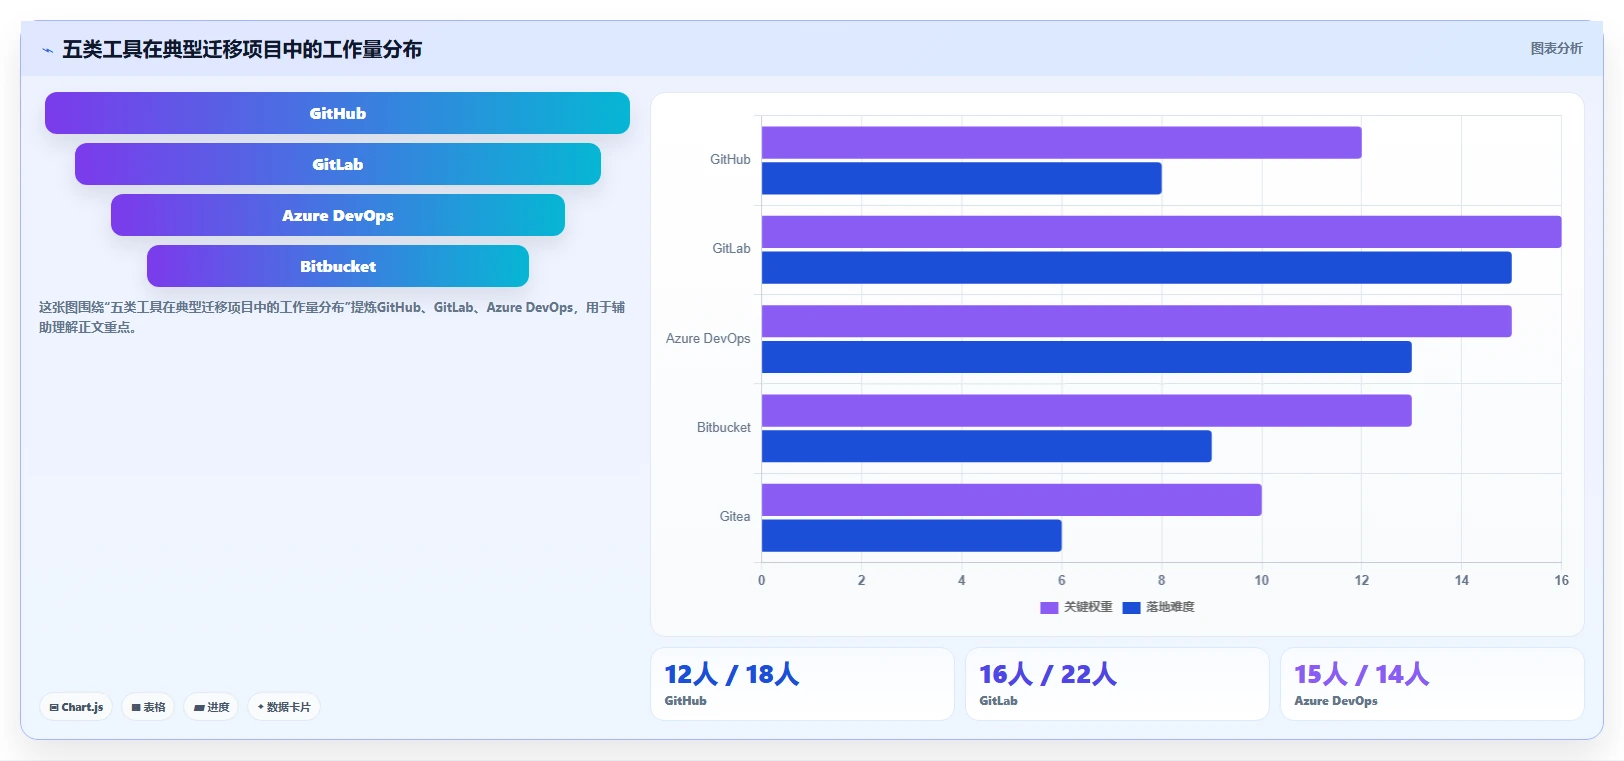Pick the Bitbucket funnel stage bar
Viewport: 1624px width, 761px height.
coord(338,266)
